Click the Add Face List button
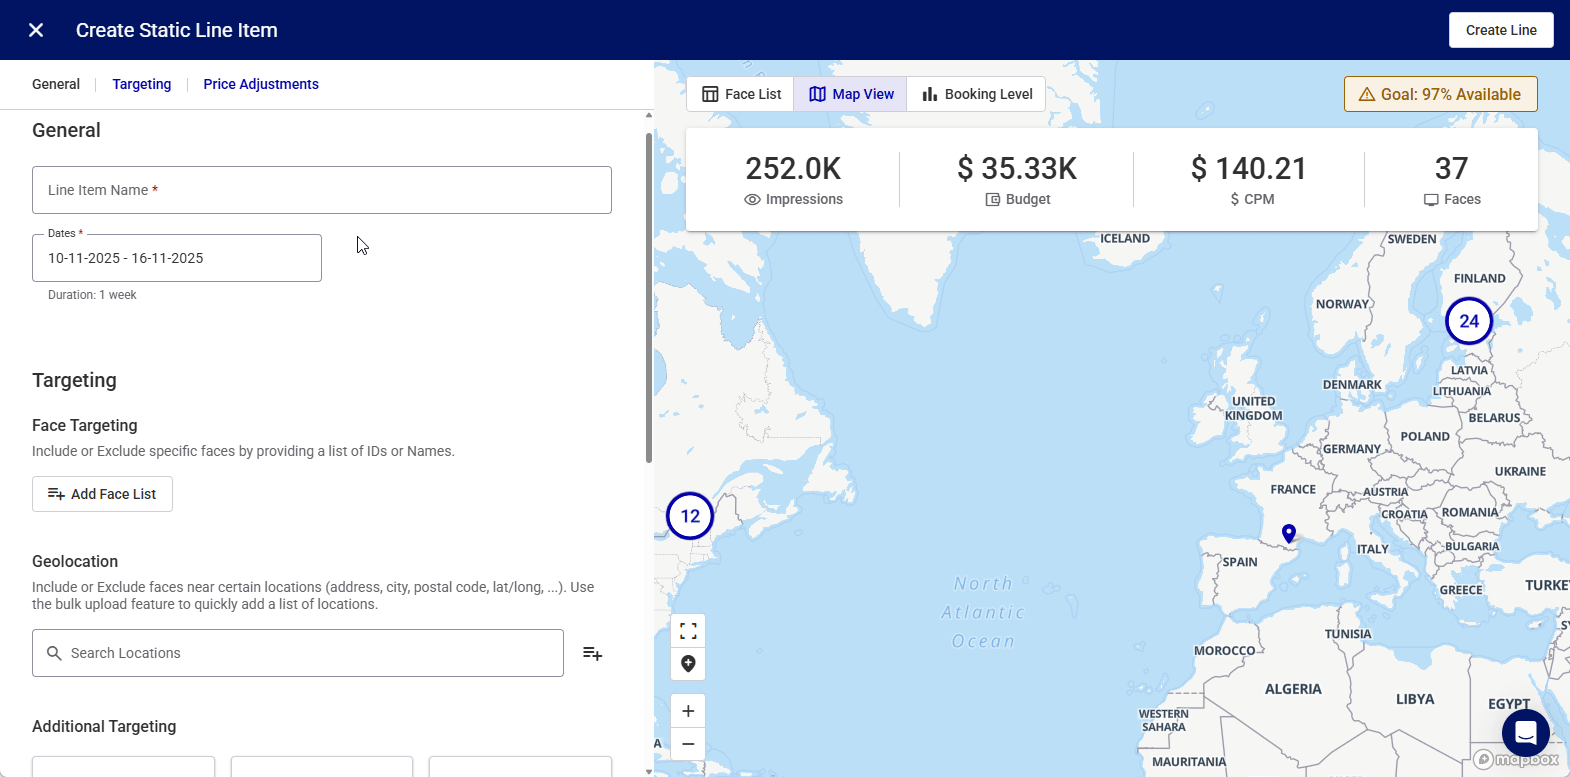 pyautogui.click(x=102, y=494)
